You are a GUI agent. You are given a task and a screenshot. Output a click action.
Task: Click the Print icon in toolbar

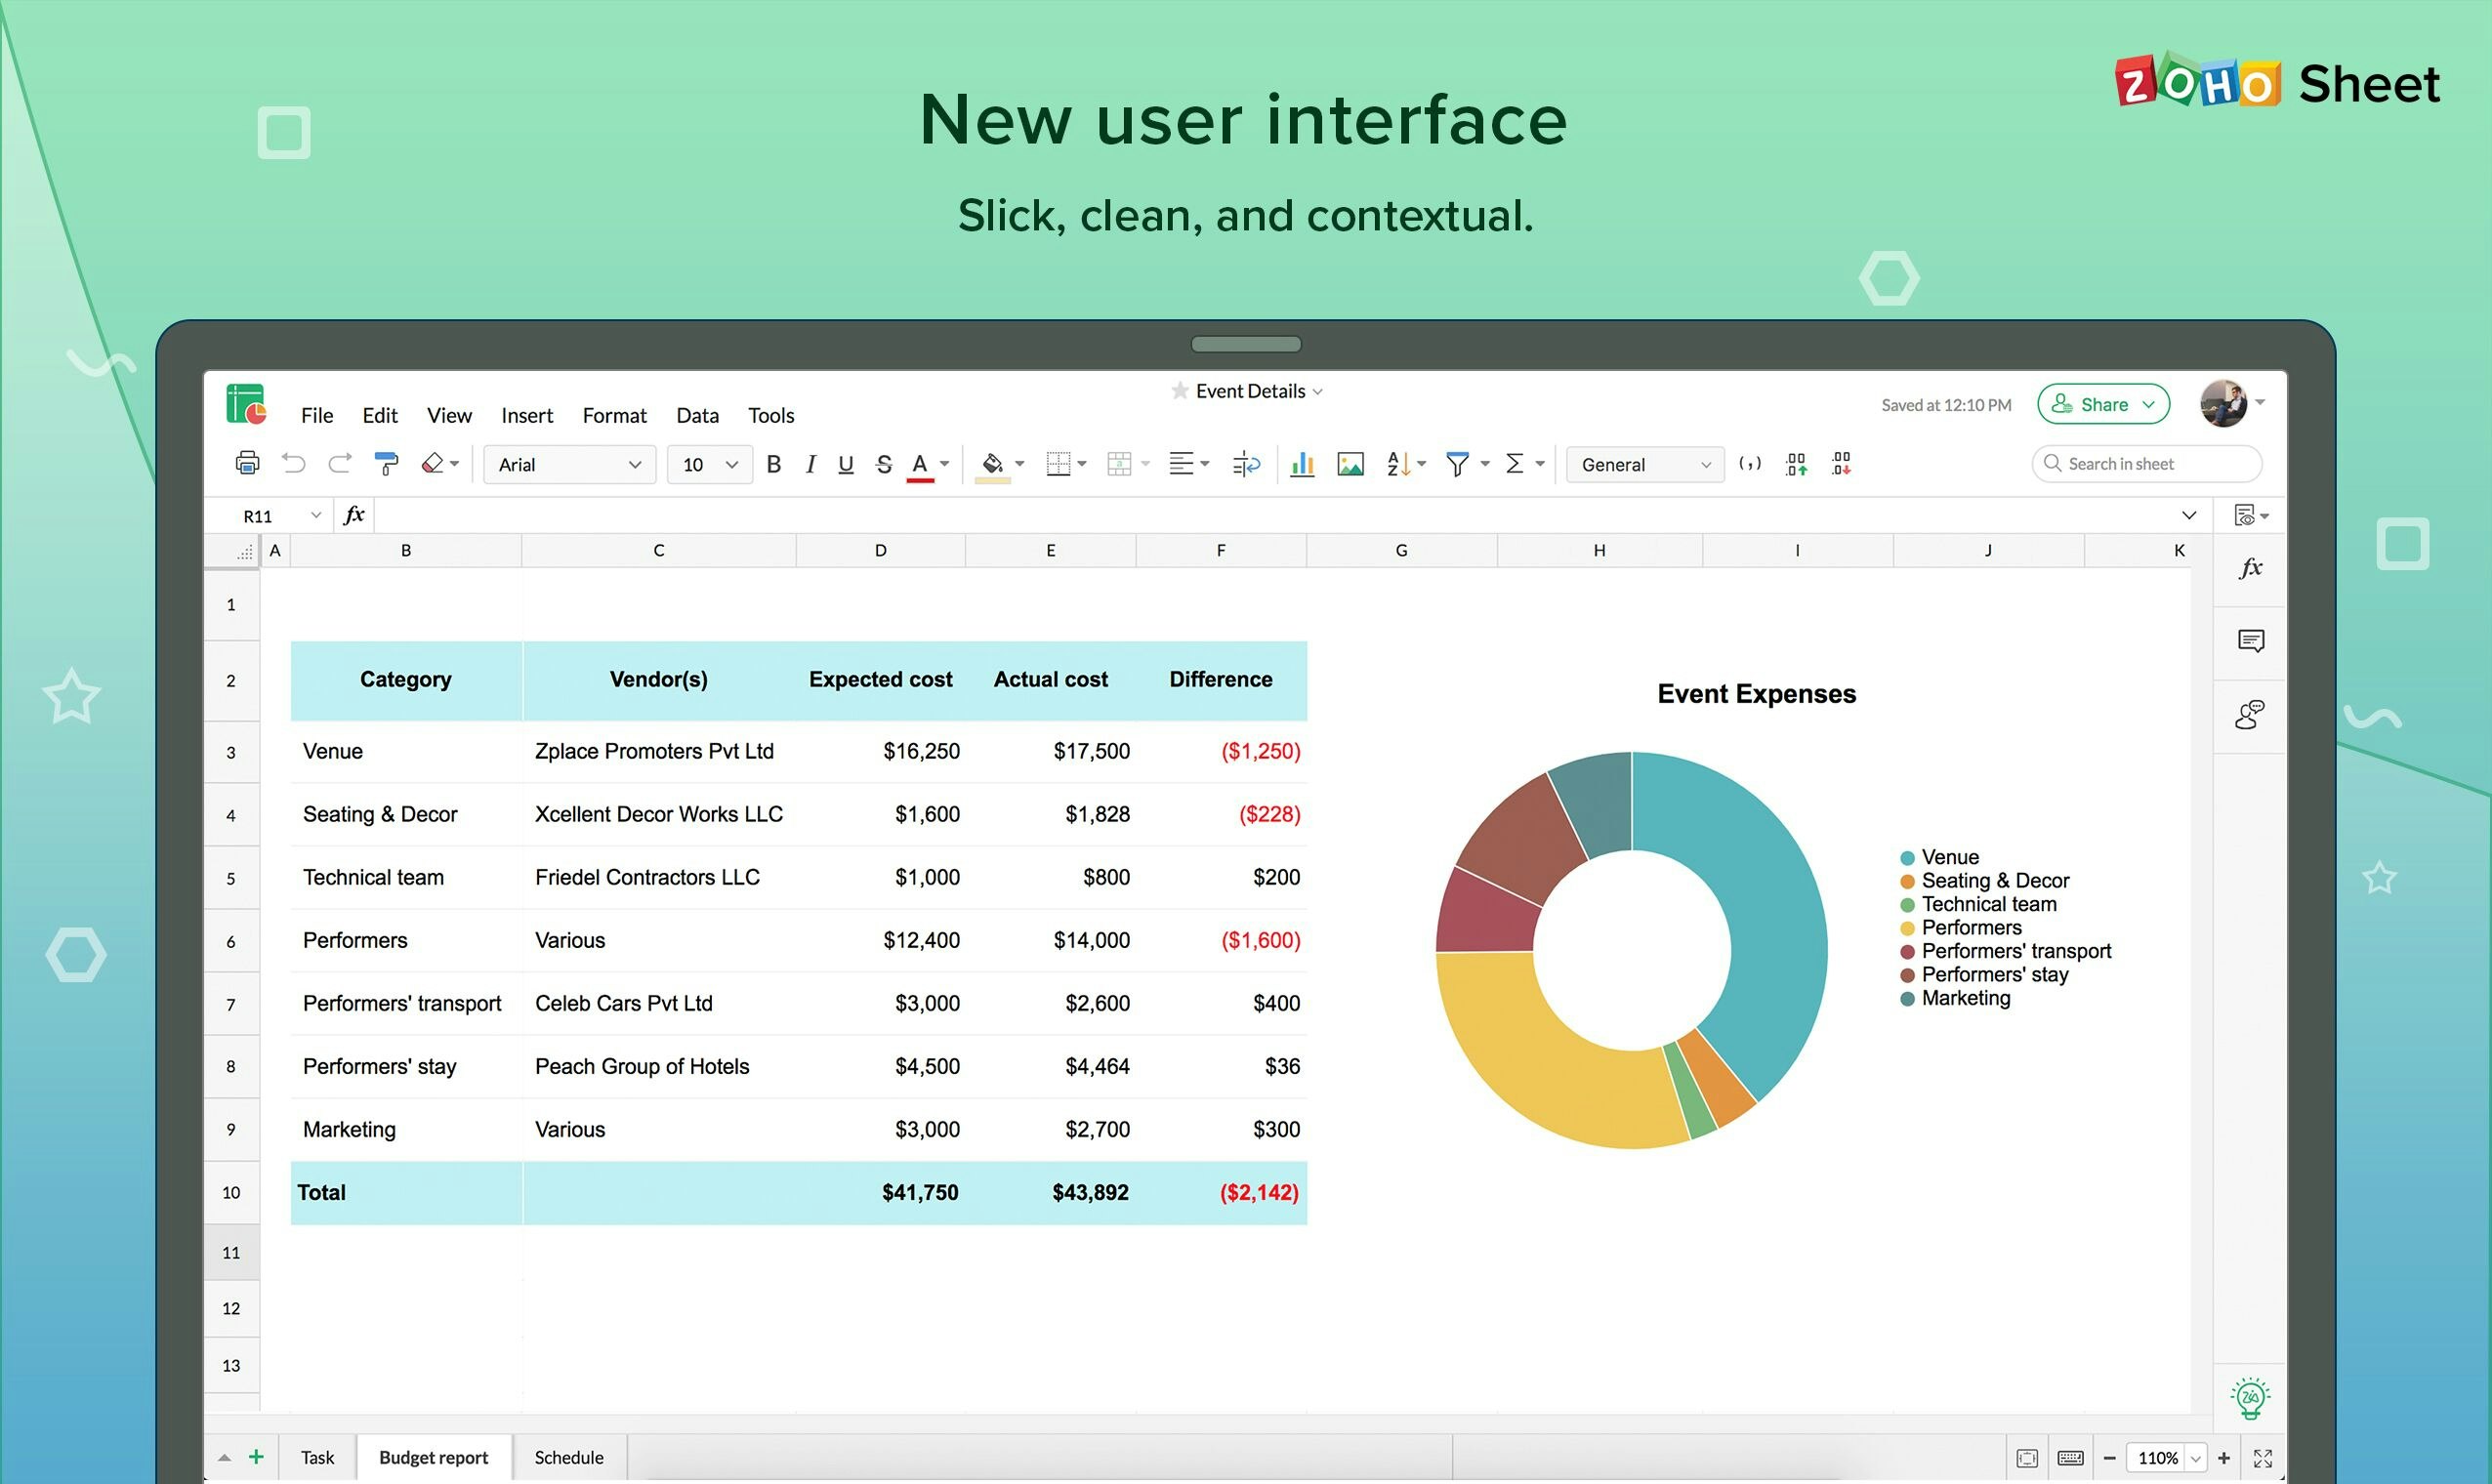[247, 464]
